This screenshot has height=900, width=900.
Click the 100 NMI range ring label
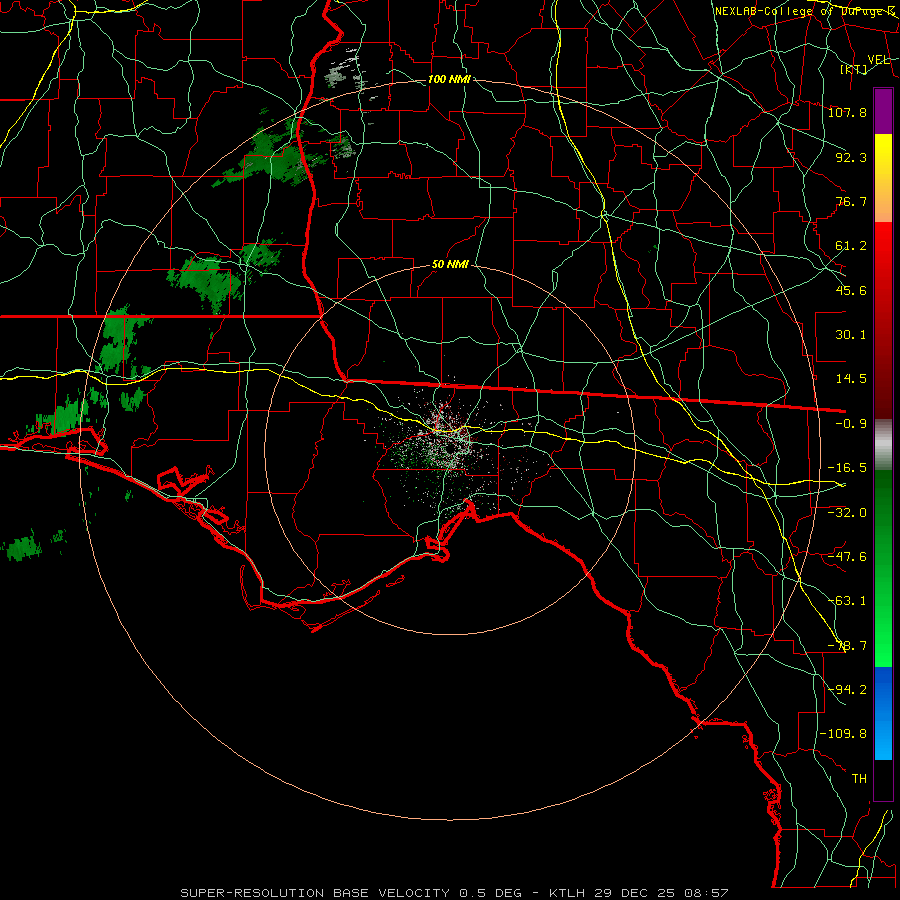449,79
